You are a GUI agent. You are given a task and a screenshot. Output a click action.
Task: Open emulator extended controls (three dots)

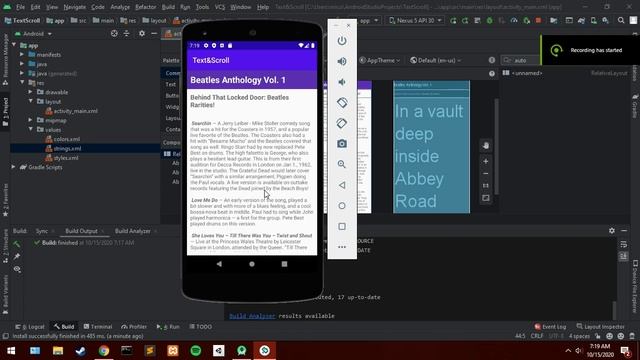click(342, 247)
